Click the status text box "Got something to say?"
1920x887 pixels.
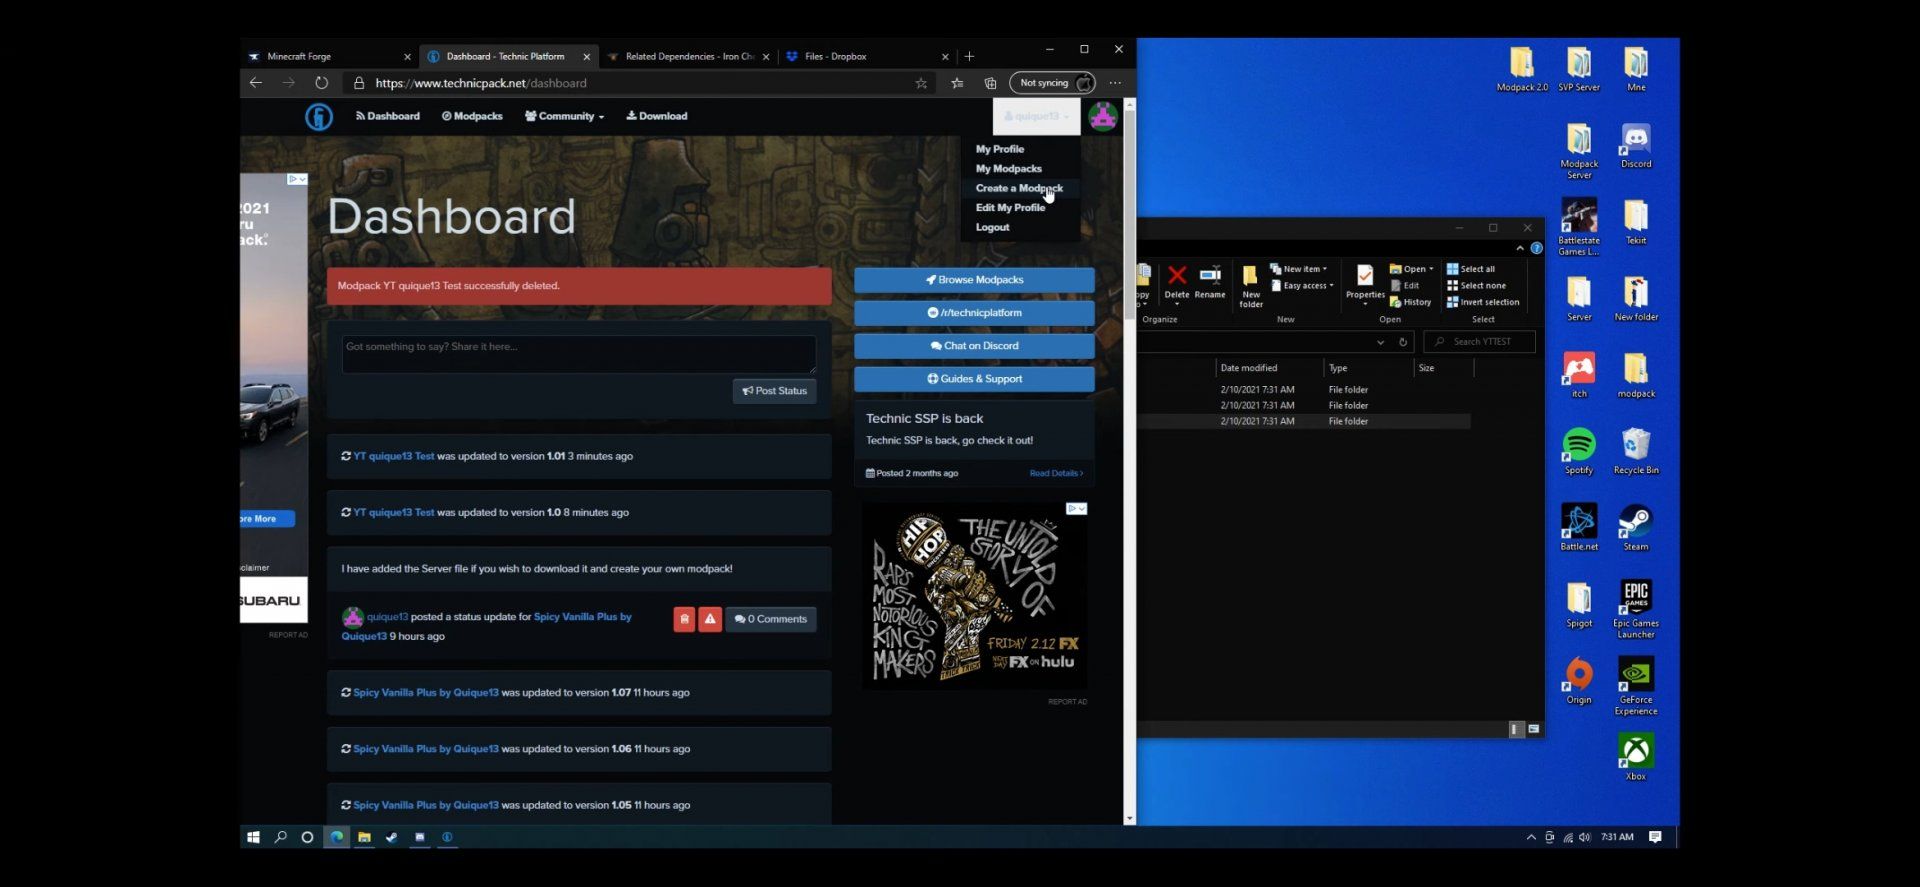(x=579, y=354)
